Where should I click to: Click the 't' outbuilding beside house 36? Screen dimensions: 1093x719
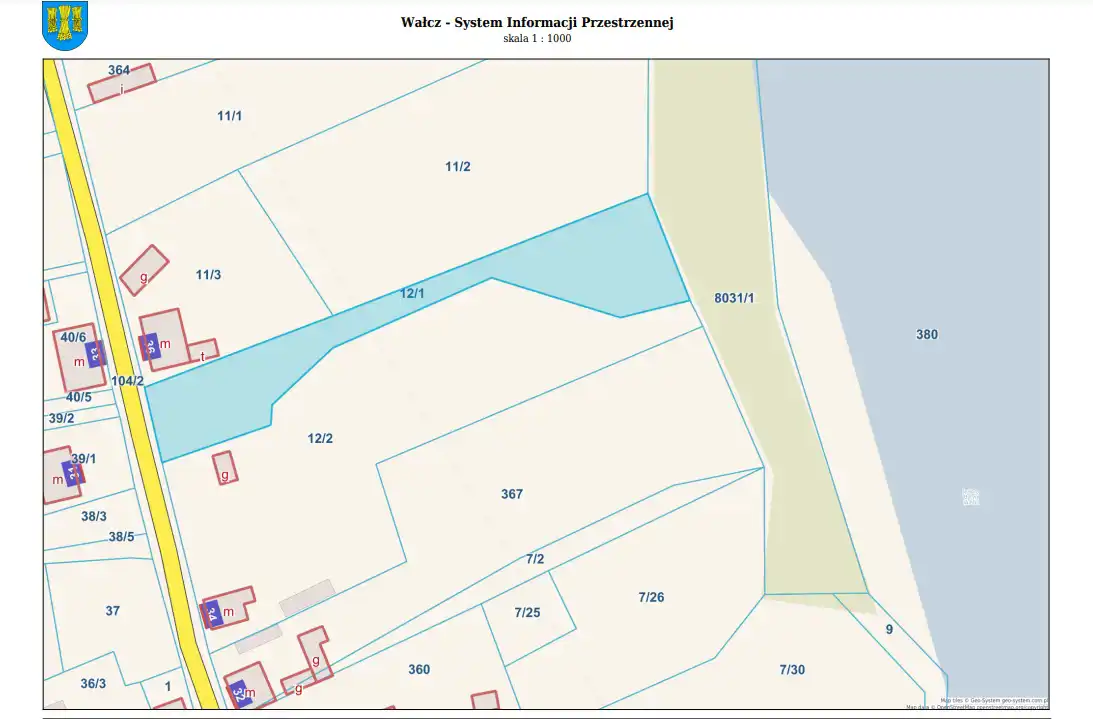point(203,352)
